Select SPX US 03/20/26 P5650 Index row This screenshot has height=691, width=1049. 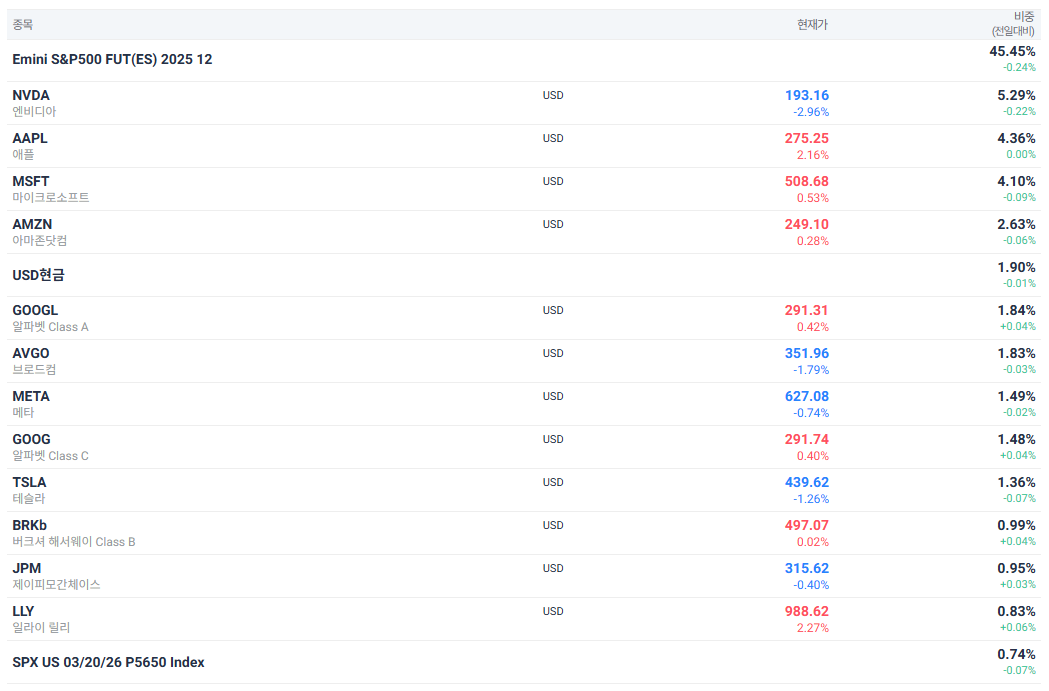[x=524, y=662]
